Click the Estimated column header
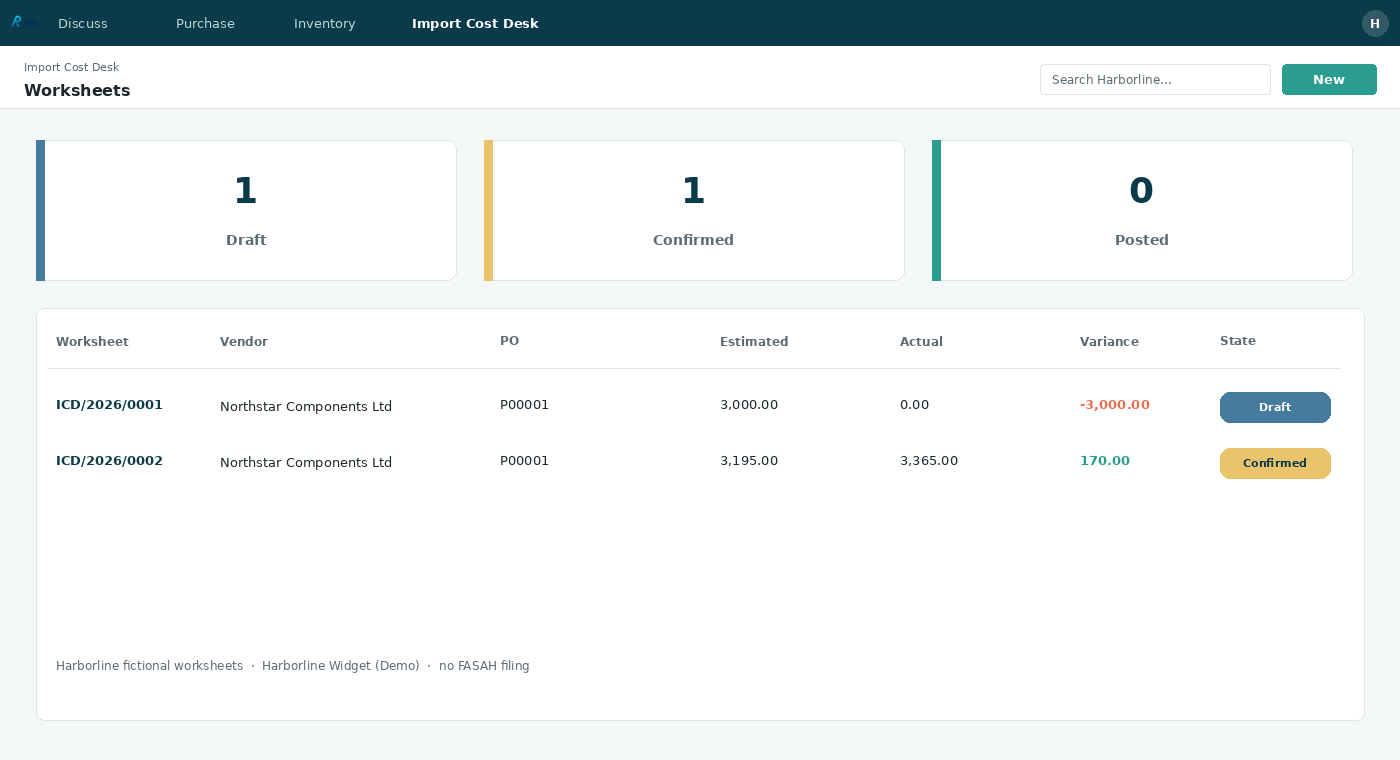This screenshot has height=760, width=1400. [x=754, y=341]
